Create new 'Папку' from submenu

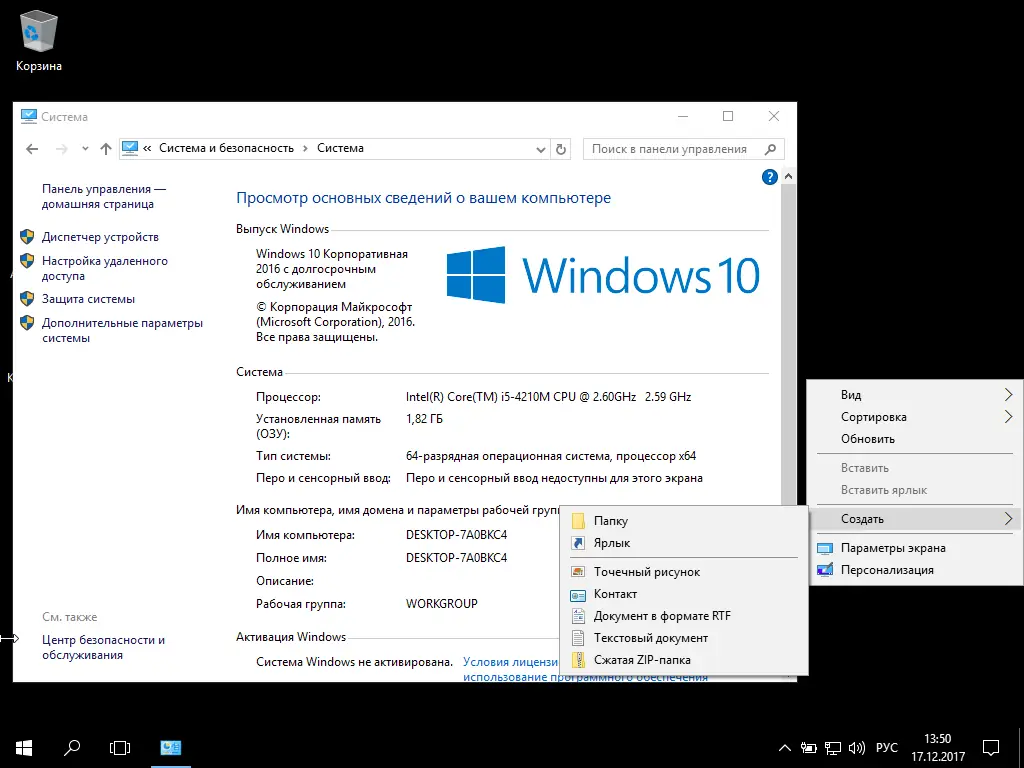pos(684,521)
